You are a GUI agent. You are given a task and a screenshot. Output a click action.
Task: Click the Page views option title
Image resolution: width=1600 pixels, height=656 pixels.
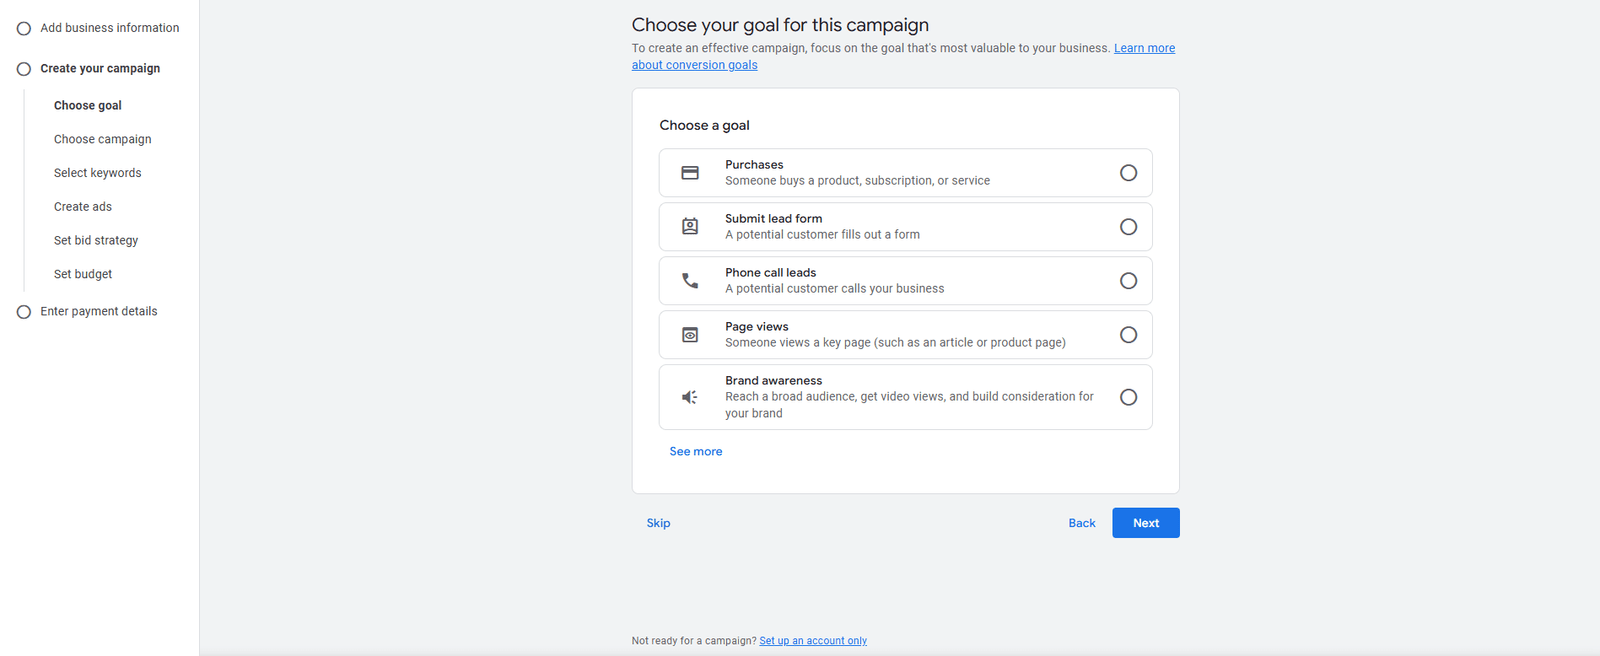click(757, 327)
